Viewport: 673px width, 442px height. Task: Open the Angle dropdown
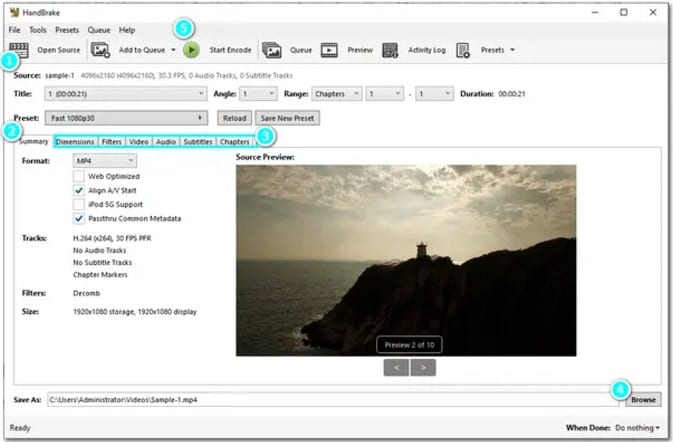tap(258, 94)
